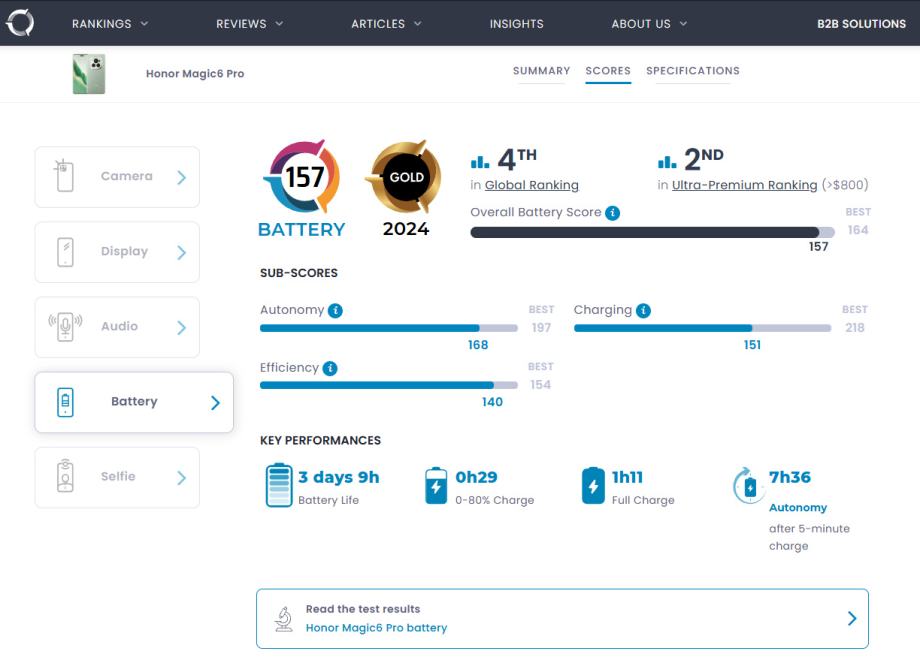Click the chevron on the Battery card
The width and height of the screenshot is (920, 657).
(215, 402)
